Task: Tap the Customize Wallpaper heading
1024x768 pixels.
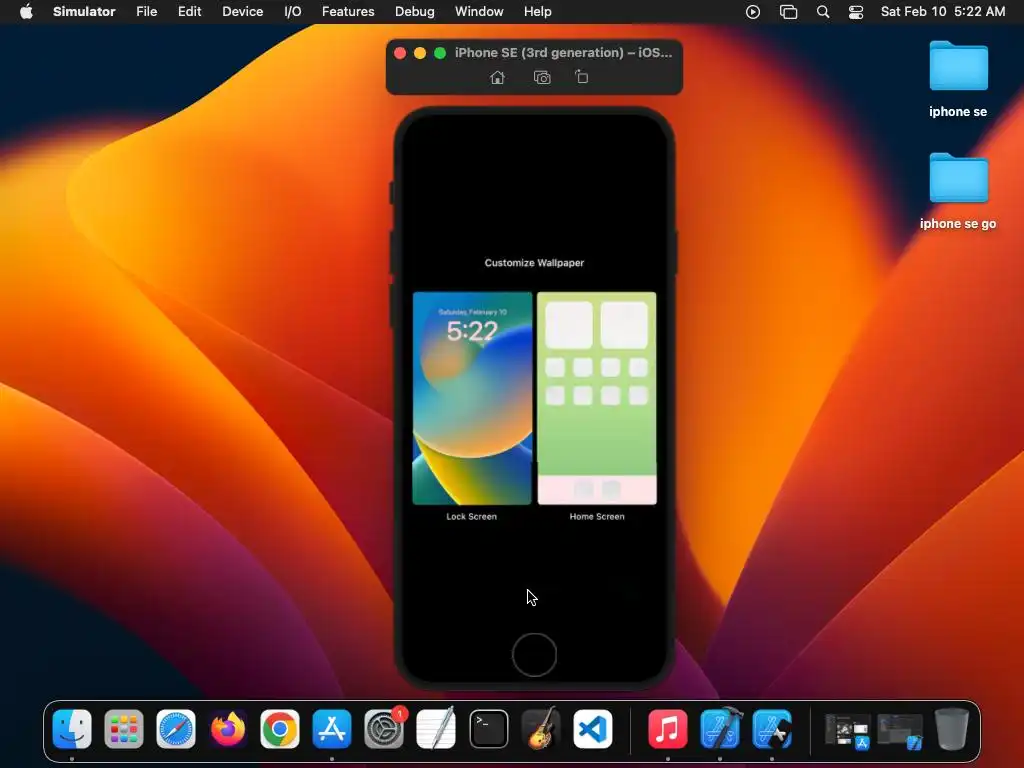Action: [534, 263]
